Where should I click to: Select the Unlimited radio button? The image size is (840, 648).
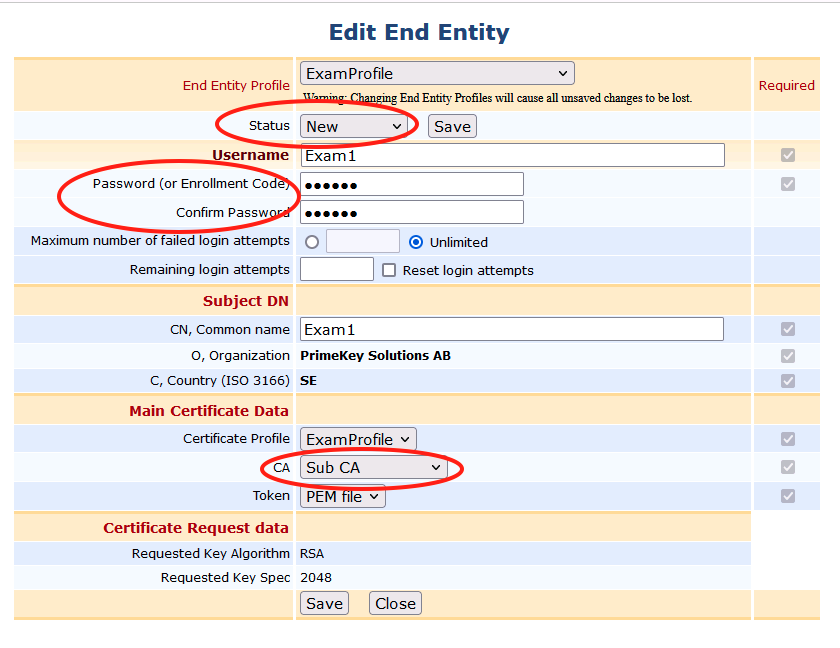tap(416, 242)
